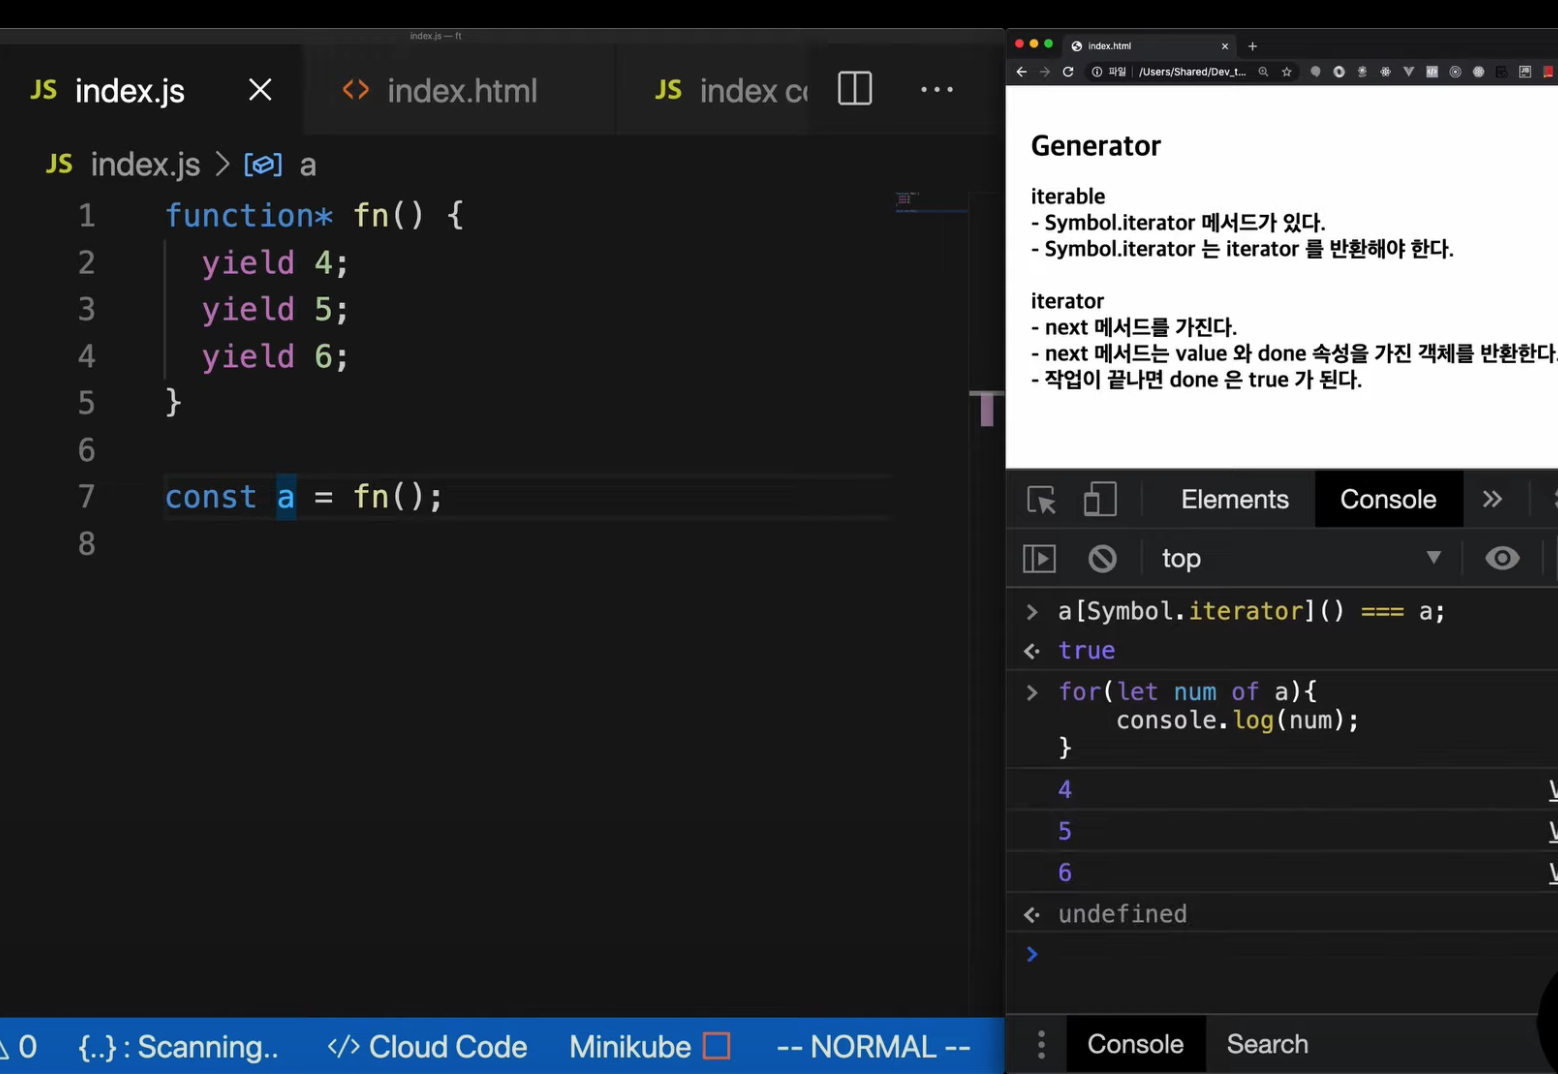Switch to the Search drawer tab
Screen dimensions: 1558x1074
(x=1267, y=1044)
